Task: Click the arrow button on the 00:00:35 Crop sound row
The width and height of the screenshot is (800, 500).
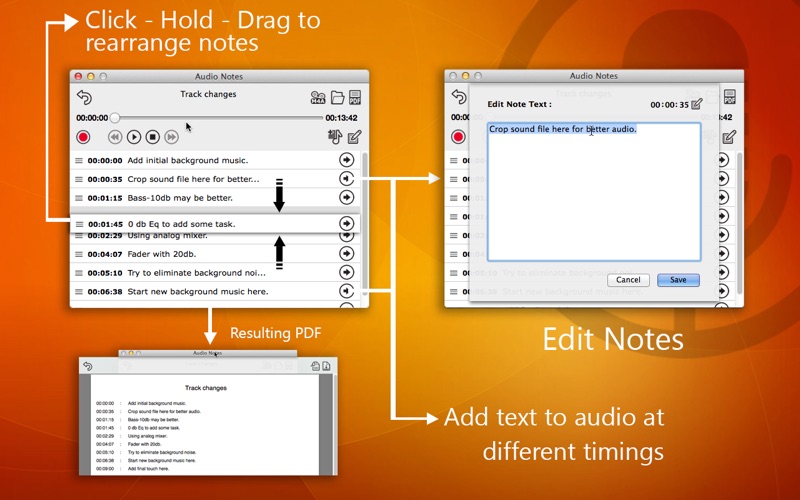Action: pyautogui.click(x=346, y=179)
